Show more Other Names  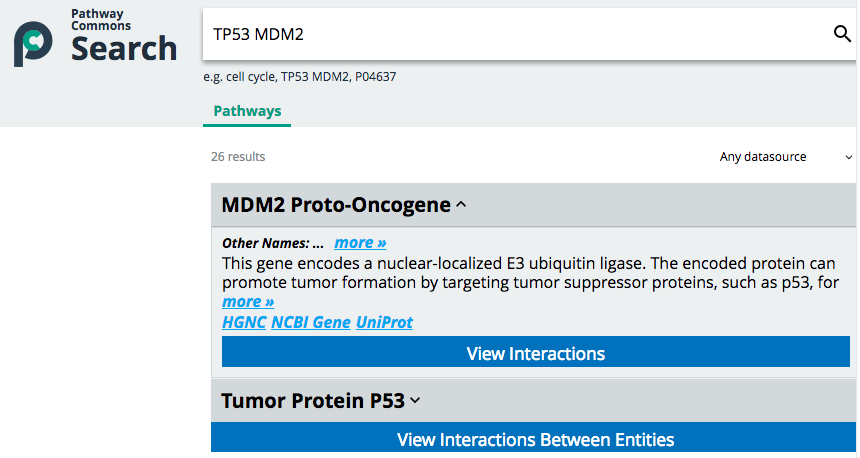click(360, 243)
